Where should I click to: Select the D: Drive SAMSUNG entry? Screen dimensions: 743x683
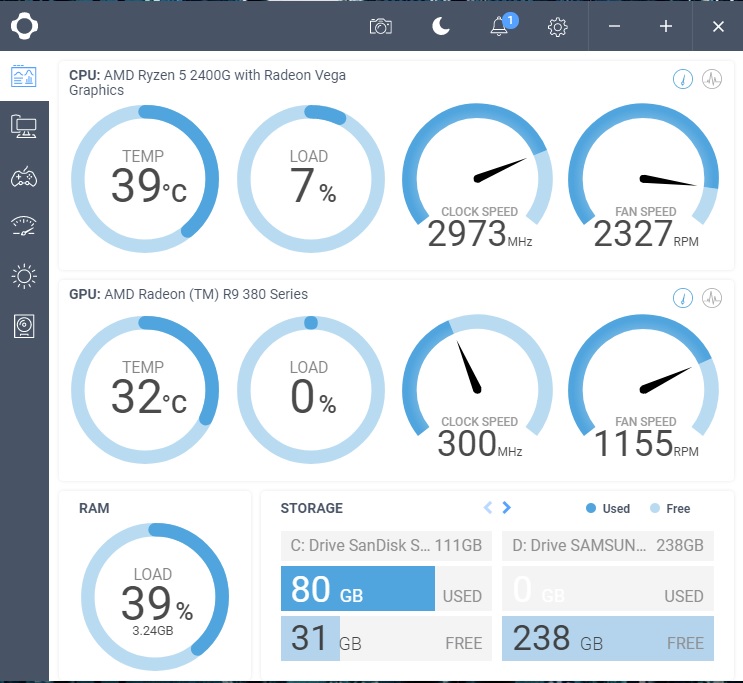608,546
